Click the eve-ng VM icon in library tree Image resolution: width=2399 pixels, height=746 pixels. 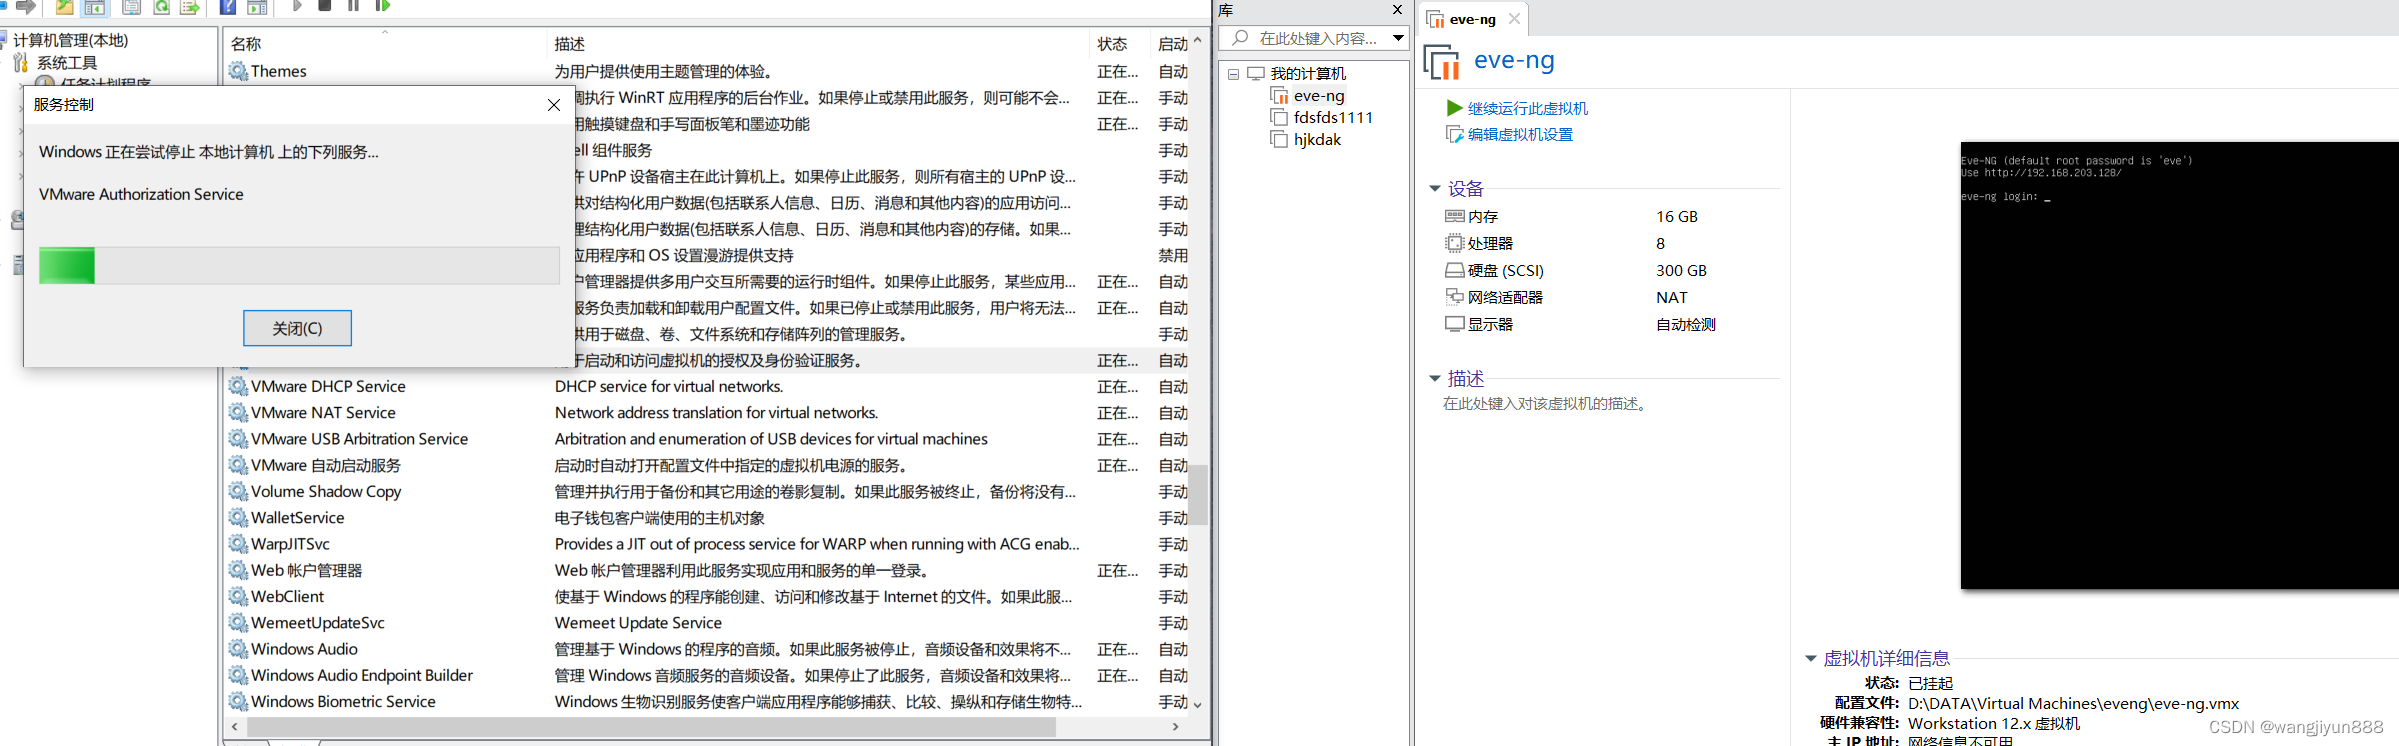point(1279,95)
